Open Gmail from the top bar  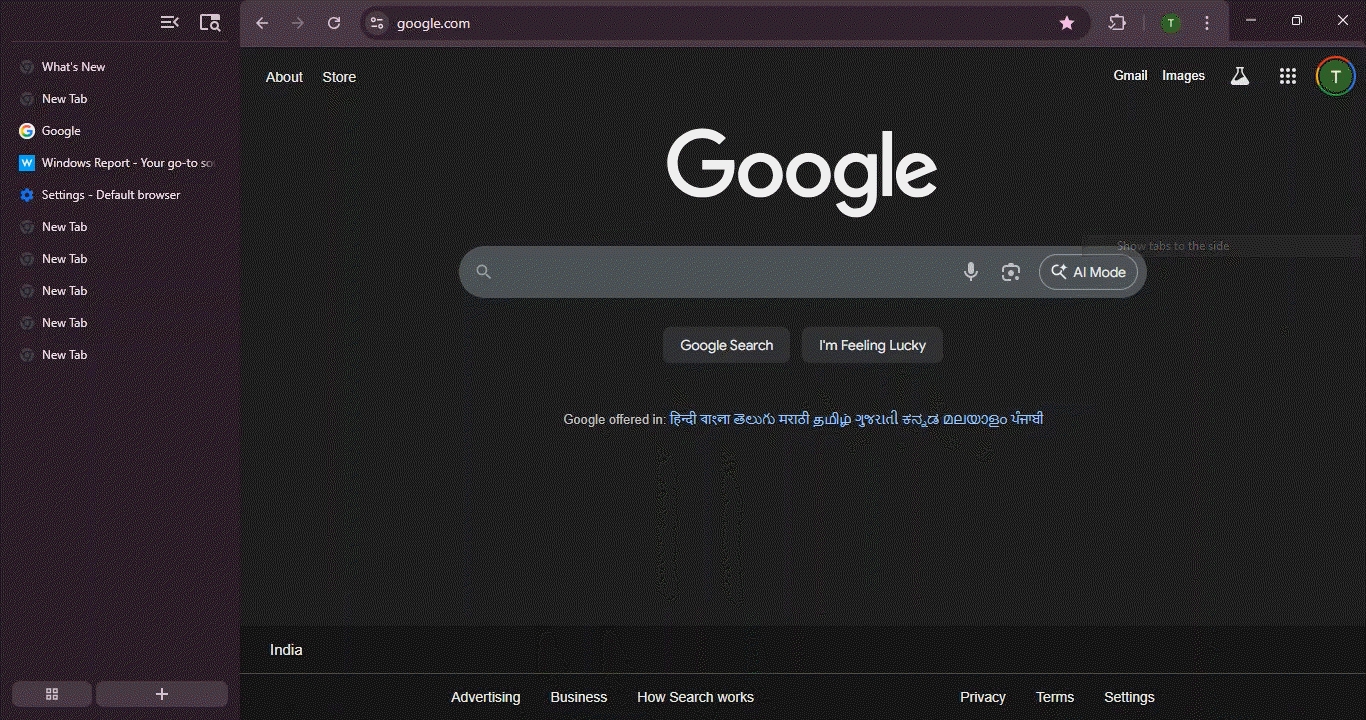point(1130,75)
